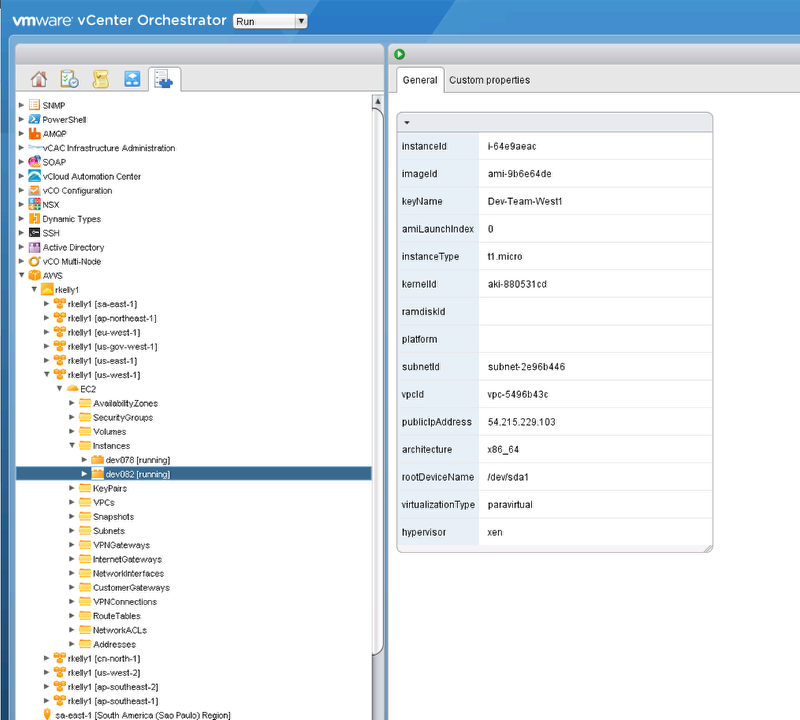Collapse the Instances folder
The image size is (800, 720).
click(x=72, y=445)
